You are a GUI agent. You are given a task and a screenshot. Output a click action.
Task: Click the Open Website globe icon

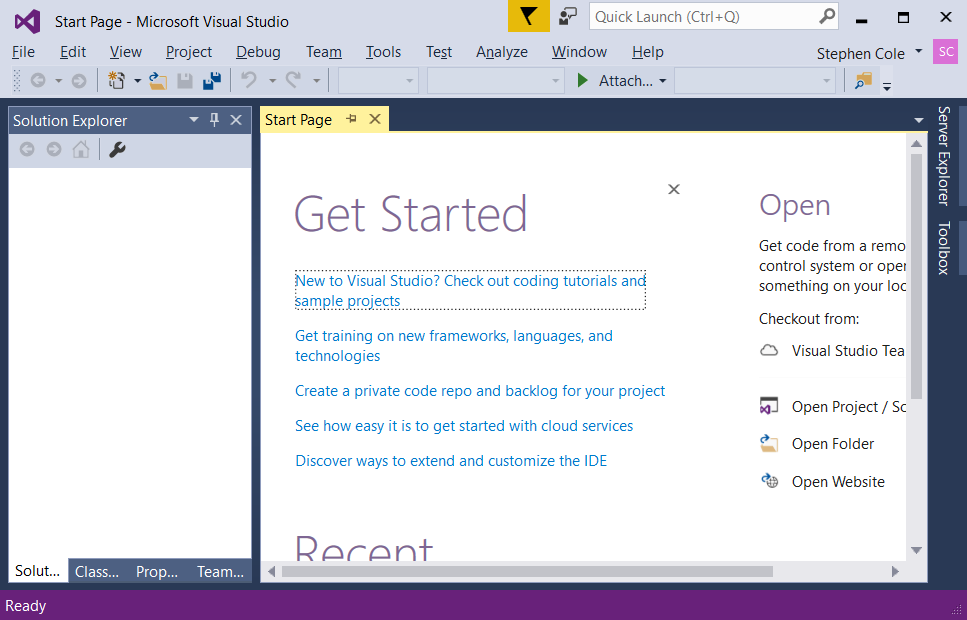[769, 481]
